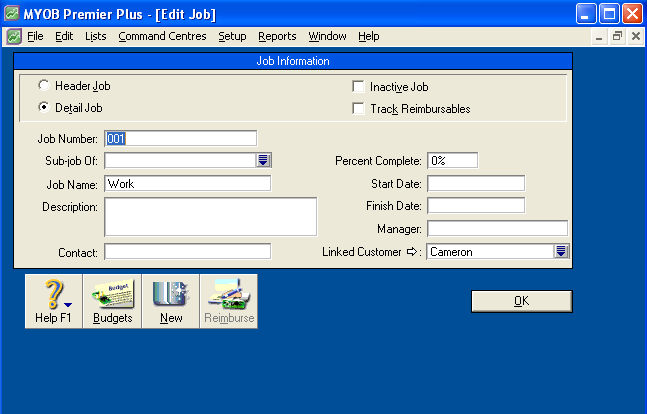This screenshot has width=647, height=414.
Task: Select the Detail Job radio button
Action: [x=44, y=107]
